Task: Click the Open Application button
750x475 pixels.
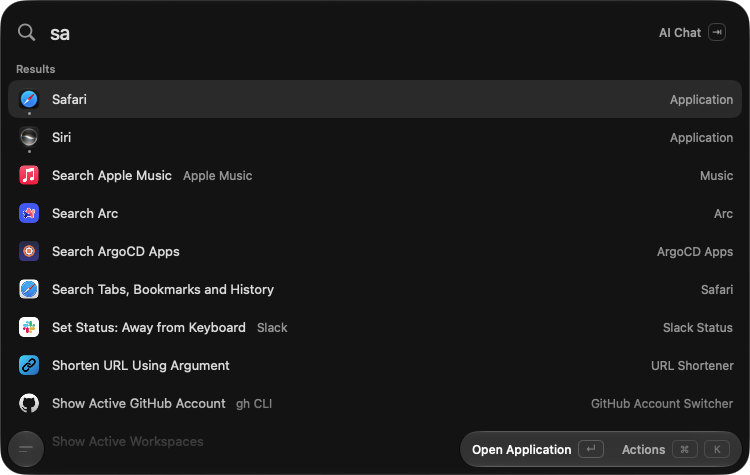Action: point(538,450)
